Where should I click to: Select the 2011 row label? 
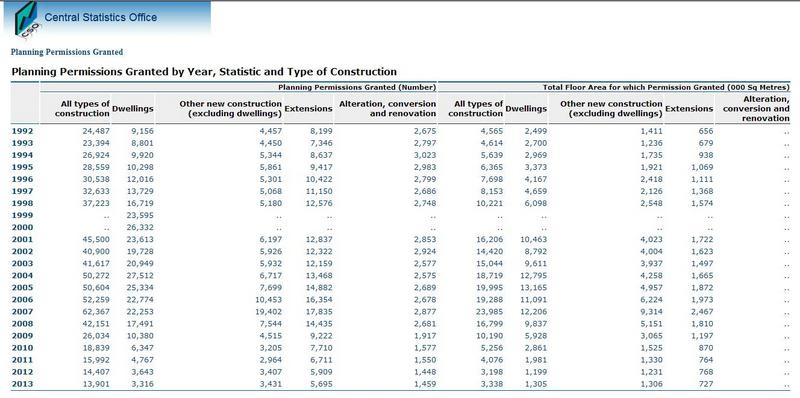[22, 360]
